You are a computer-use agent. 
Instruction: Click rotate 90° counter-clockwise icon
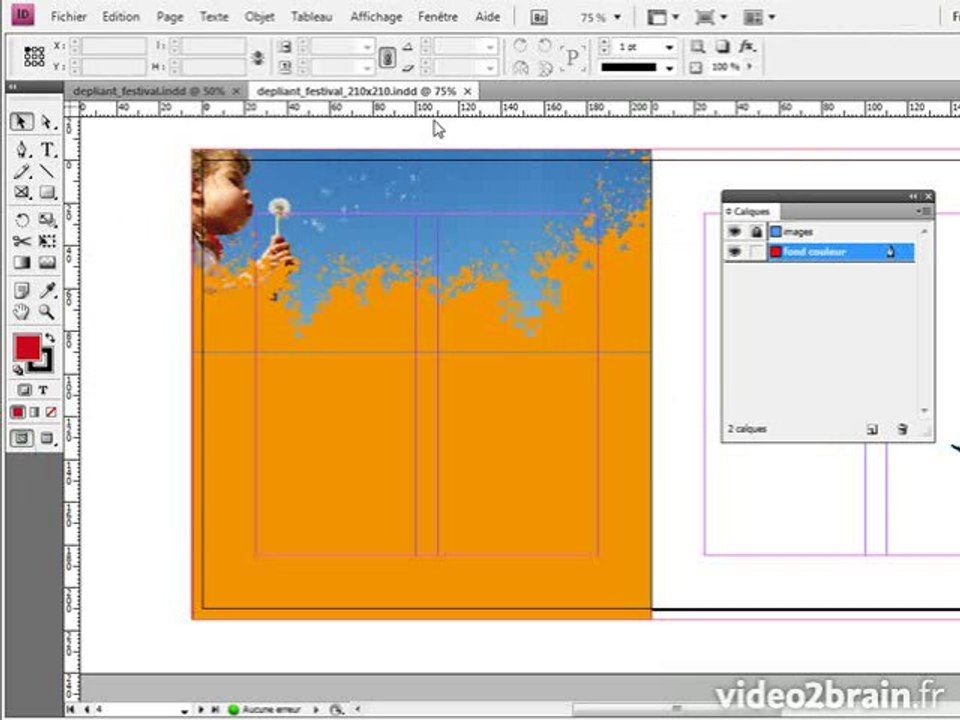coord(544,46)
